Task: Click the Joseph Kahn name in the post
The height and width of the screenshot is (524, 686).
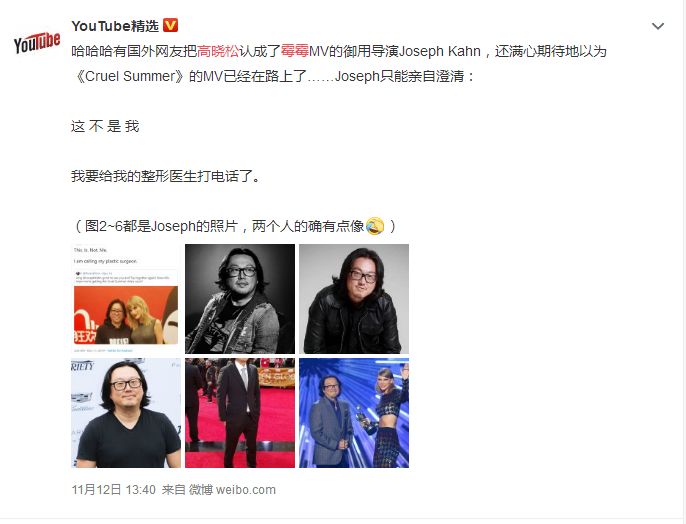Action: point(440,51)
